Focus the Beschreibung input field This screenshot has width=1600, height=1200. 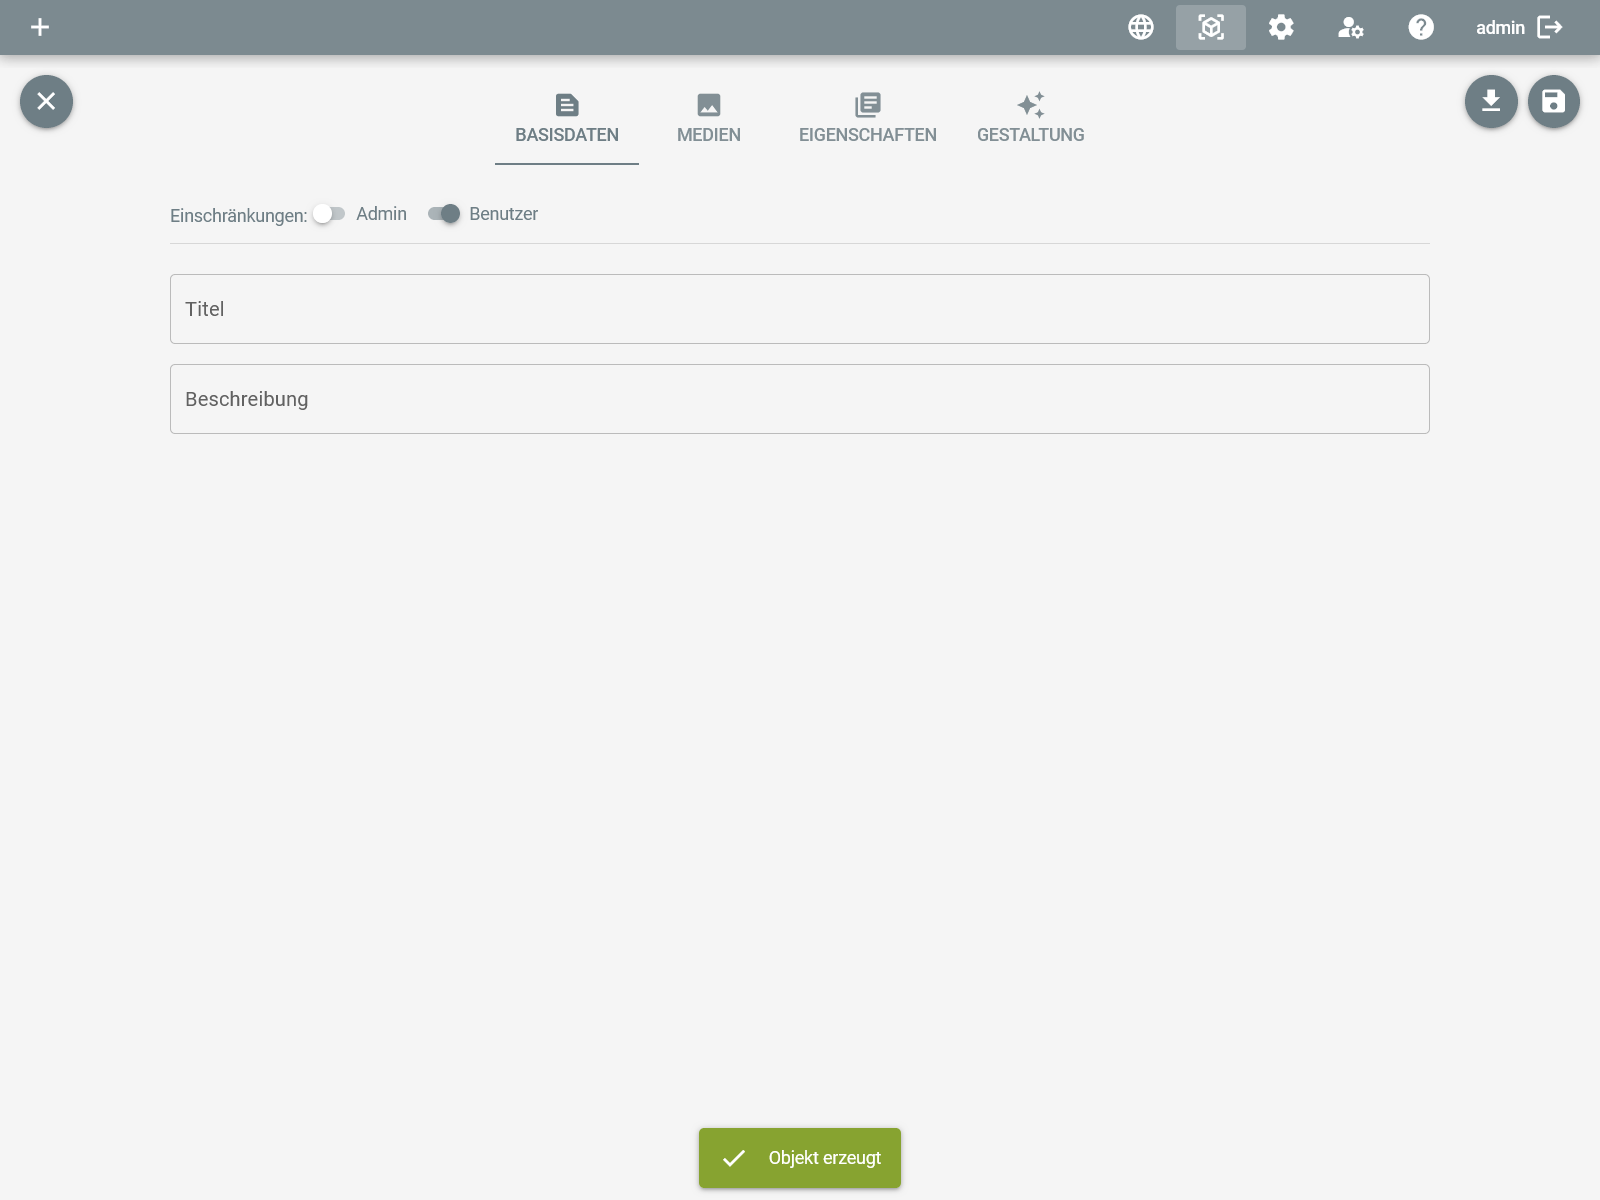[x=800, y=399]
